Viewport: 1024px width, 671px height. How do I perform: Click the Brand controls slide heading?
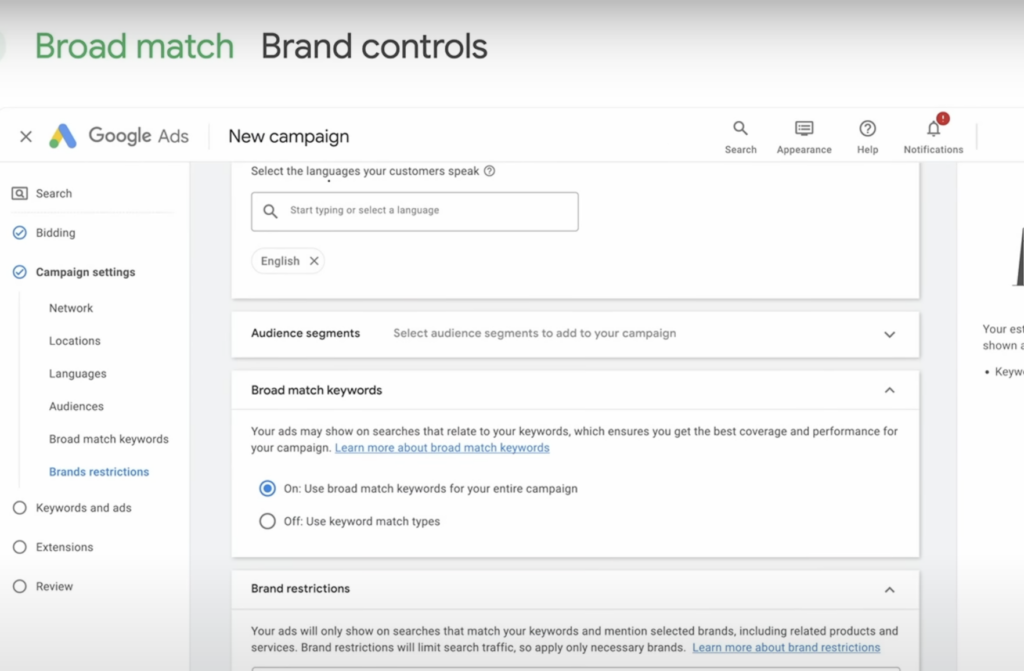pyautogui.click(x=374, y=46)
